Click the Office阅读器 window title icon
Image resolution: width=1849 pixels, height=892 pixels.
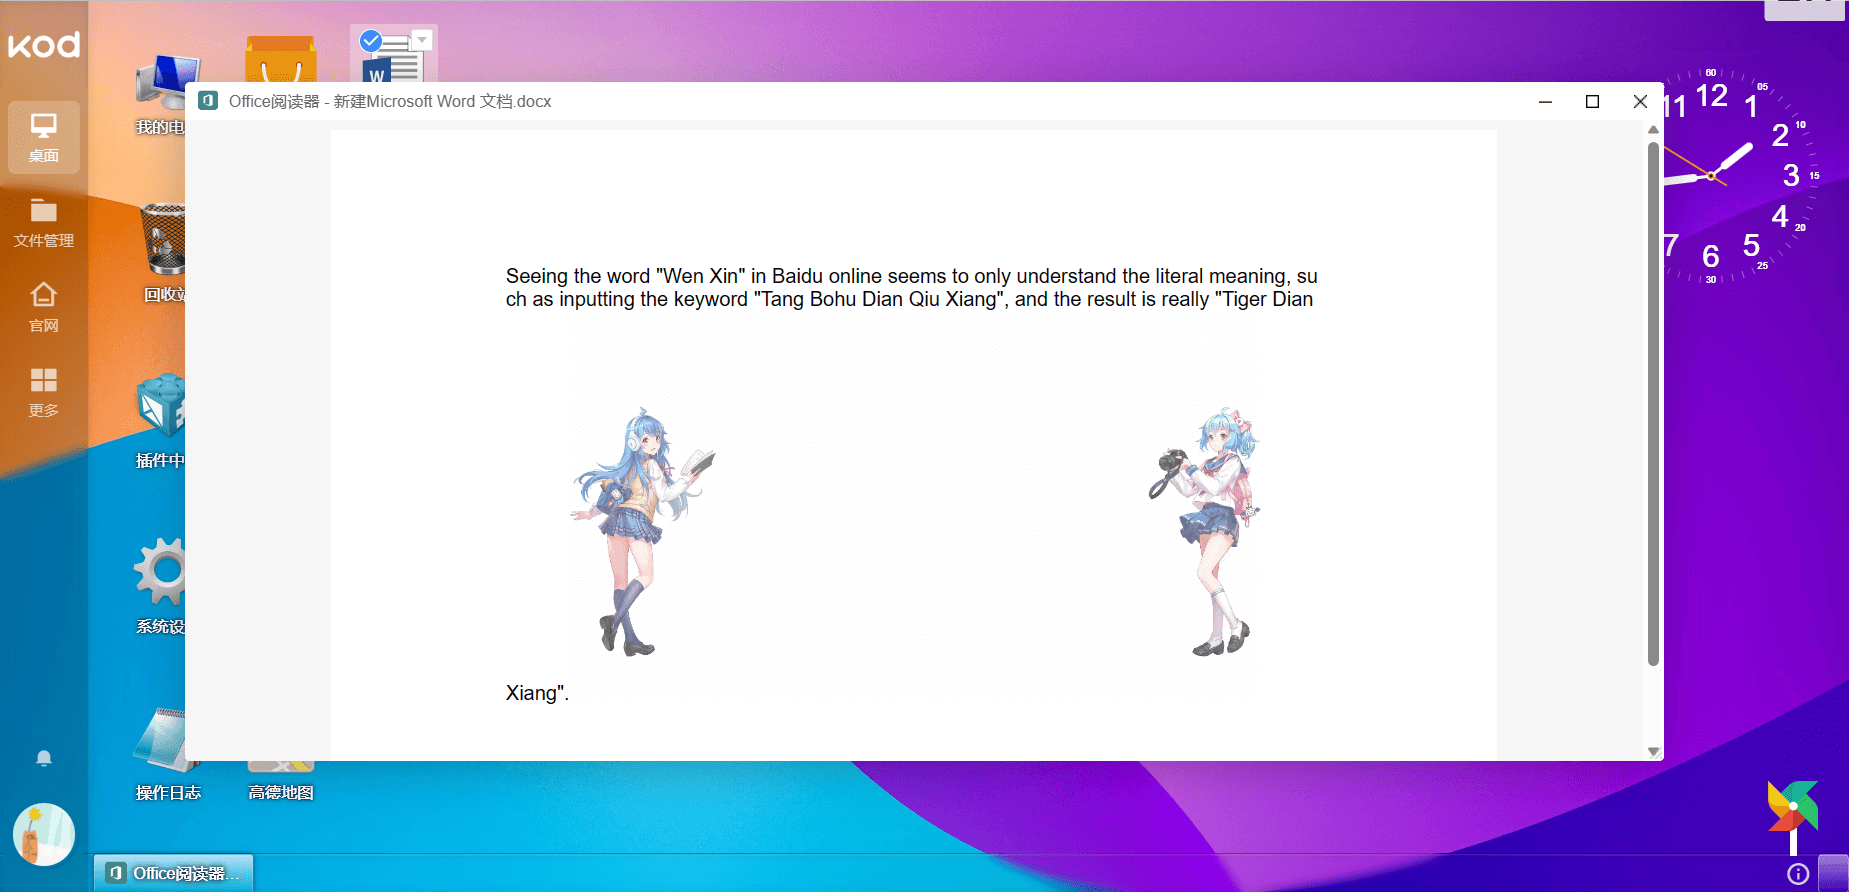[208, 101]
